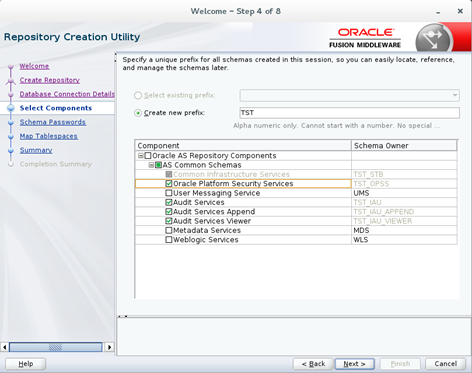Image resolution: width=472 pixels, height=373 pixels.
Task: Click the right scroll arrow of navigation pane
Action: [109, 347]
